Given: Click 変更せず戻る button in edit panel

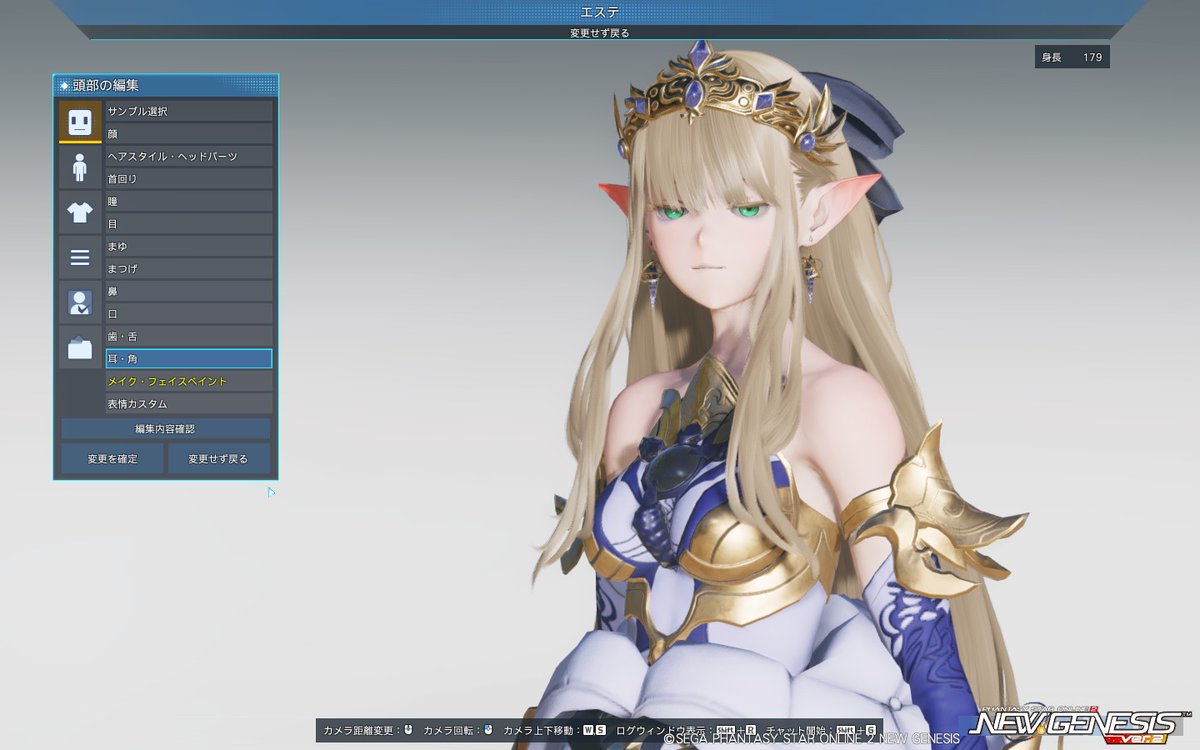Looking at the screenshot, I should (x=220, y=459).
